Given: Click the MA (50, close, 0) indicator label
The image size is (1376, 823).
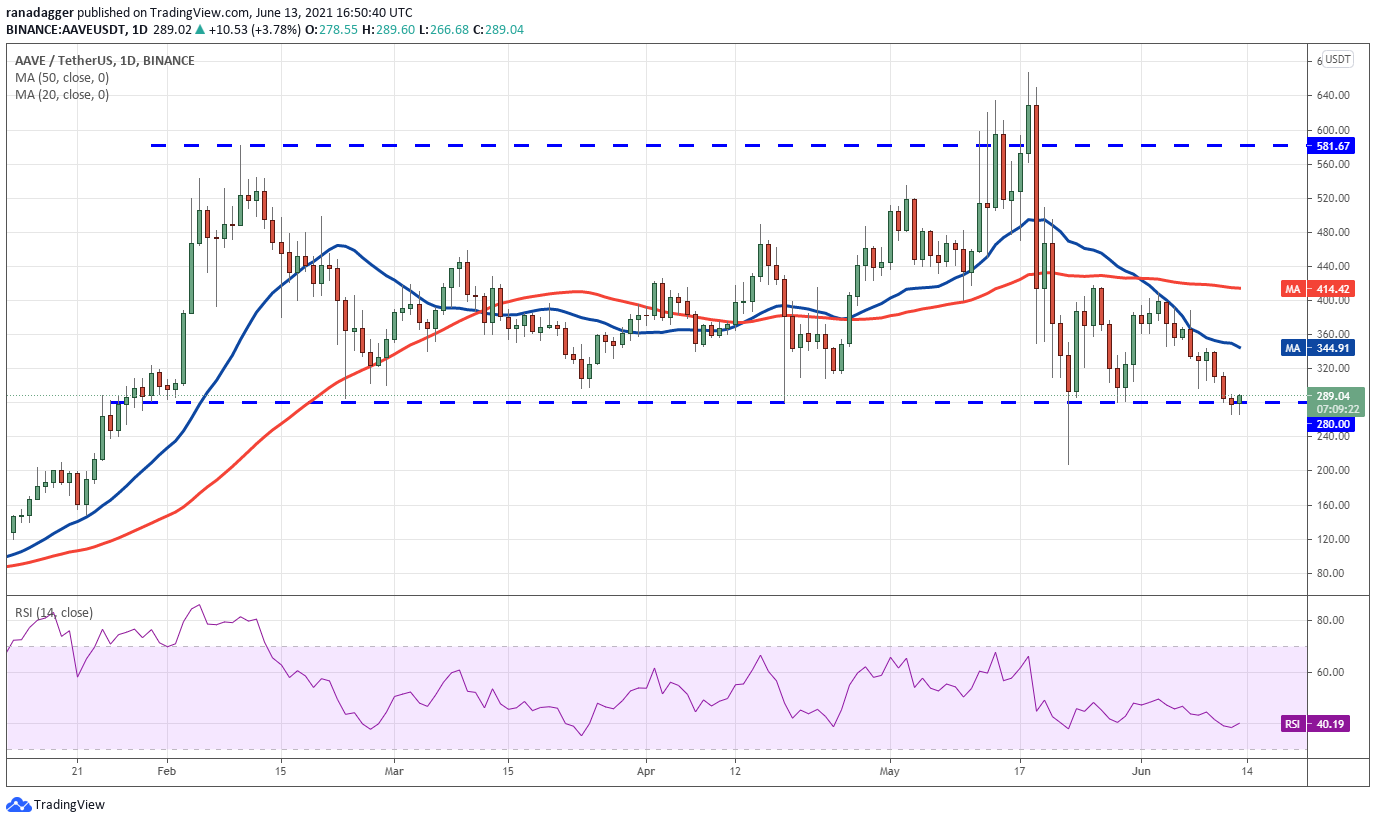Looking at the screenshot, I should 62,78.
